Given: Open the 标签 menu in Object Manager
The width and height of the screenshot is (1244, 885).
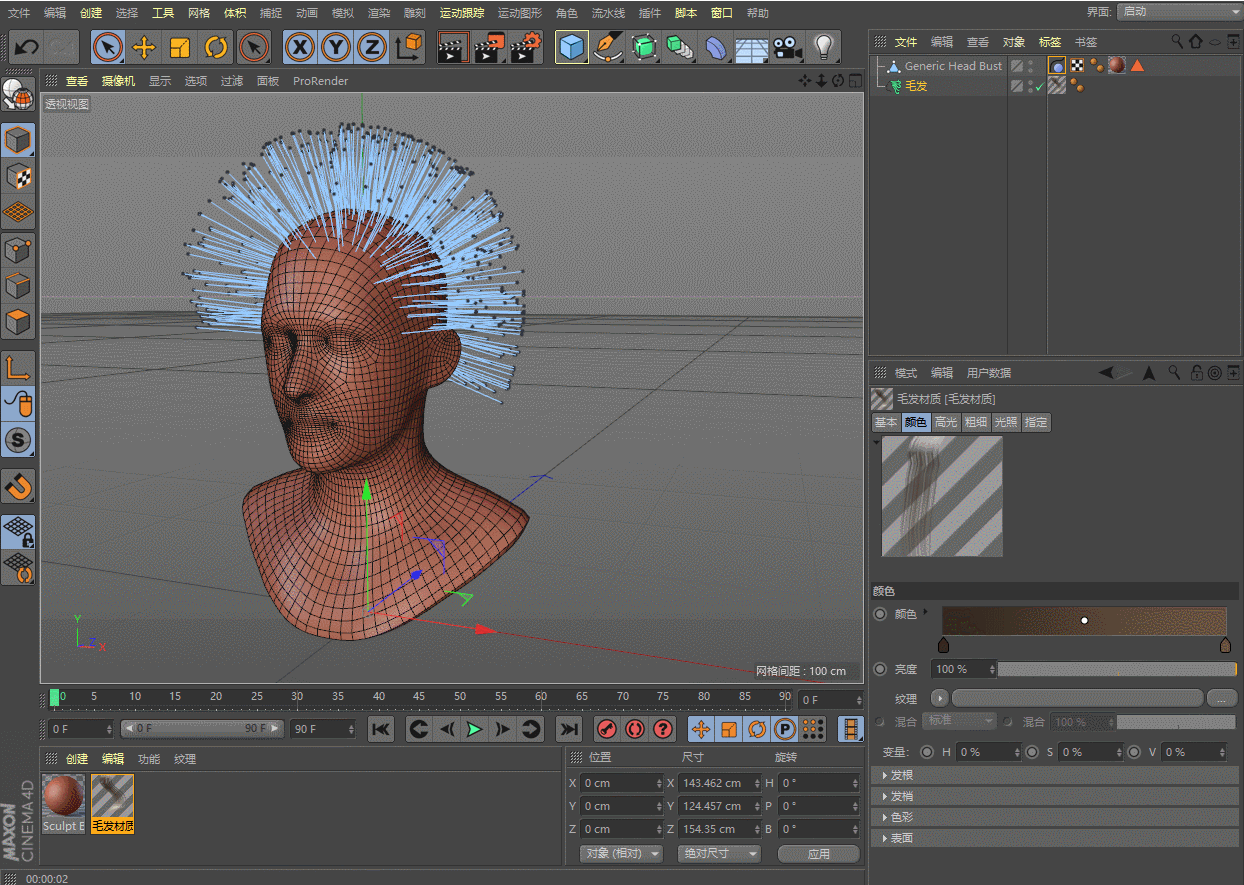Looking at the screenshot, I should click(1050, 42).
